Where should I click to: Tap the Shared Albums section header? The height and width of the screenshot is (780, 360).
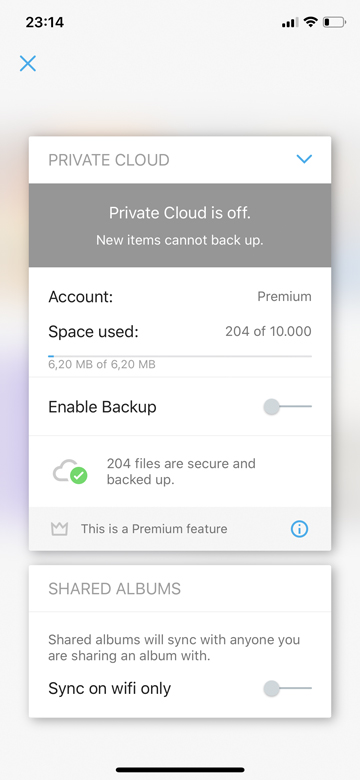(x=114, y=589)
